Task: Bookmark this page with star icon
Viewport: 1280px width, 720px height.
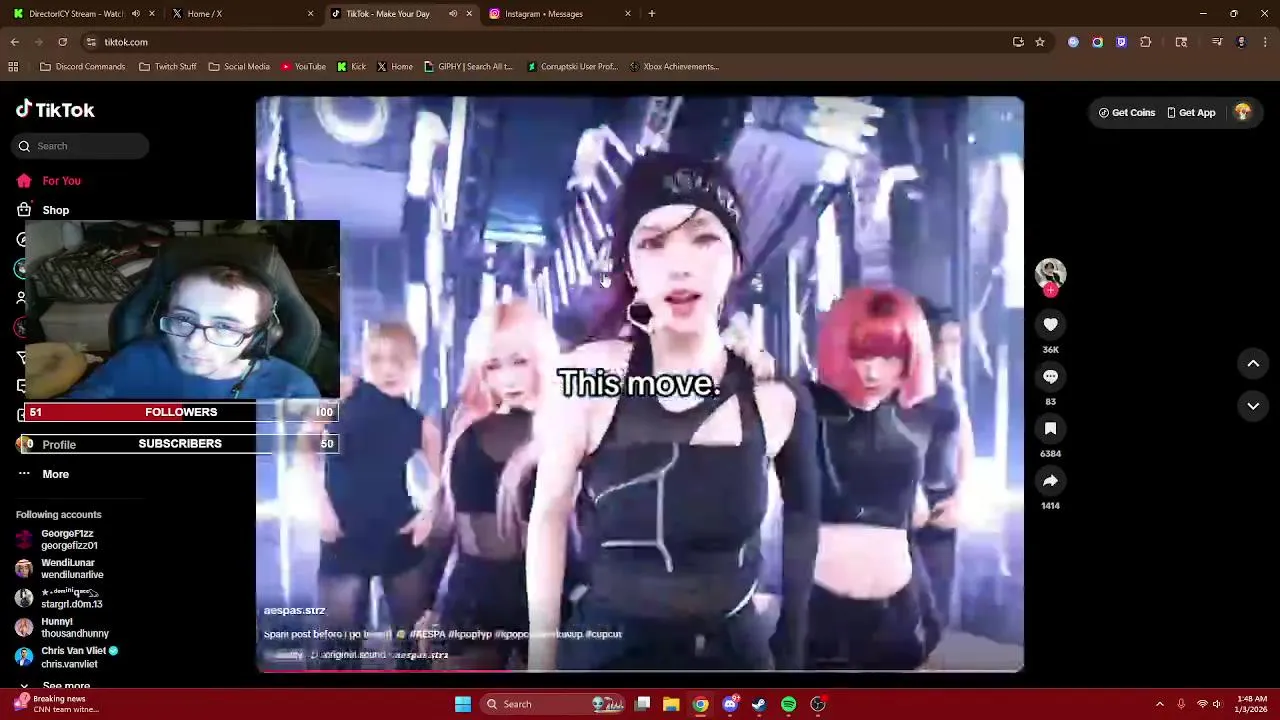Action: 1040,42
